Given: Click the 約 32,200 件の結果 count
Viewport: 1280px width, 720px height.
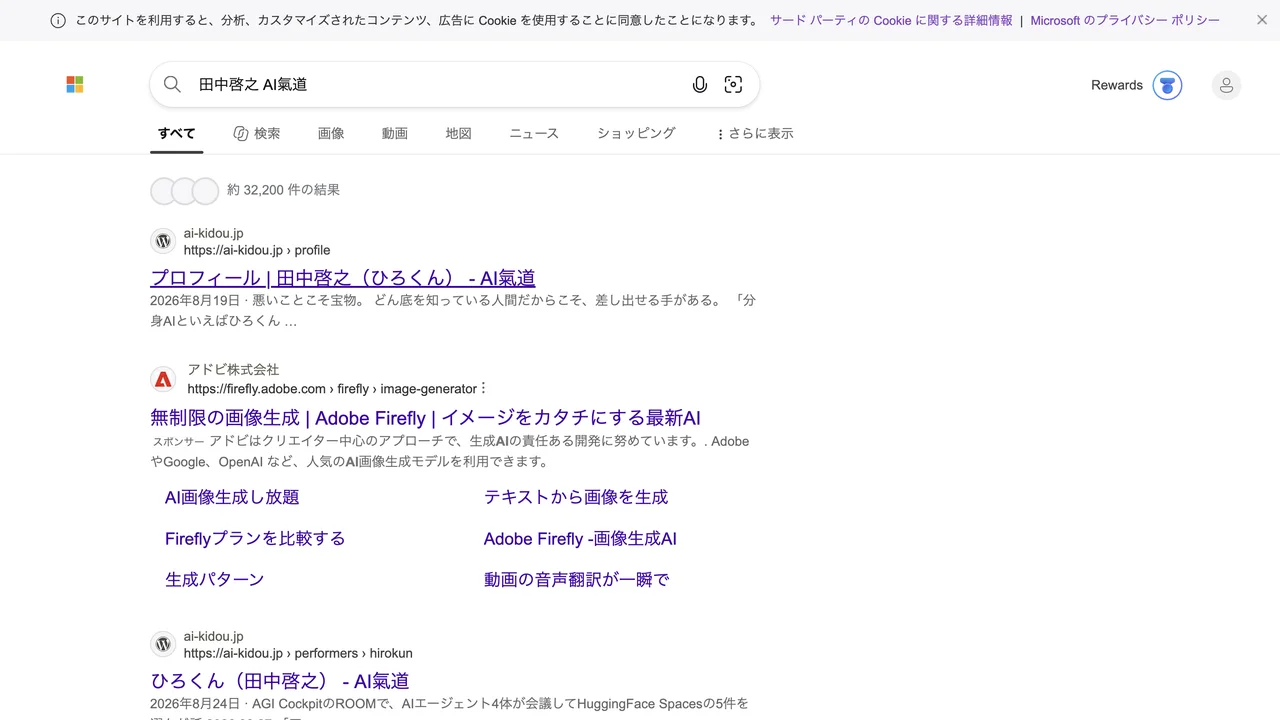Looking at the screenshot, I should pos(283,190).
